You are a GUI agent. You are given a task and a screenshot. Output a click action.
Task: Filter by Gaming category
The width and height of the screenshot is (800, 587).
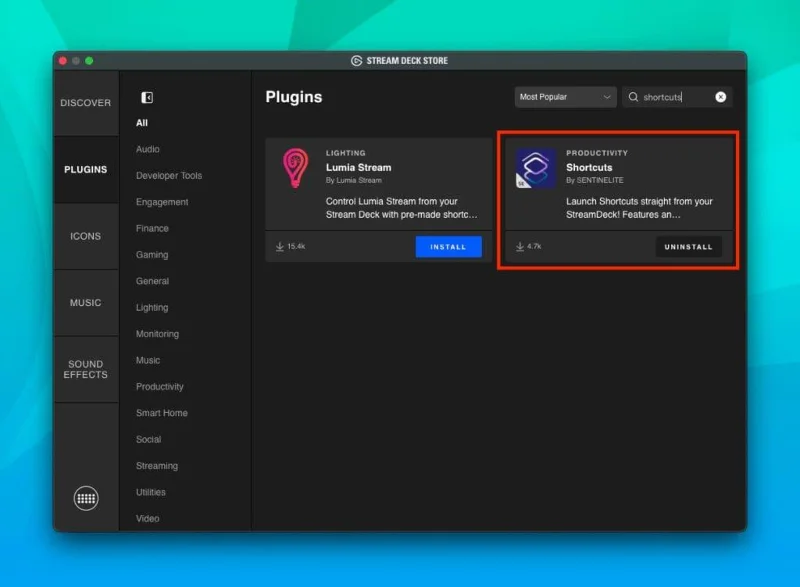click(152, 254)
